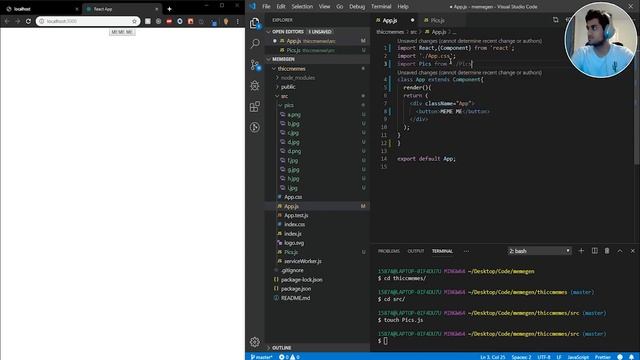Screen dimensions: 640x360
Task: Open the Search view in VS Code
Action: [255, 43]
